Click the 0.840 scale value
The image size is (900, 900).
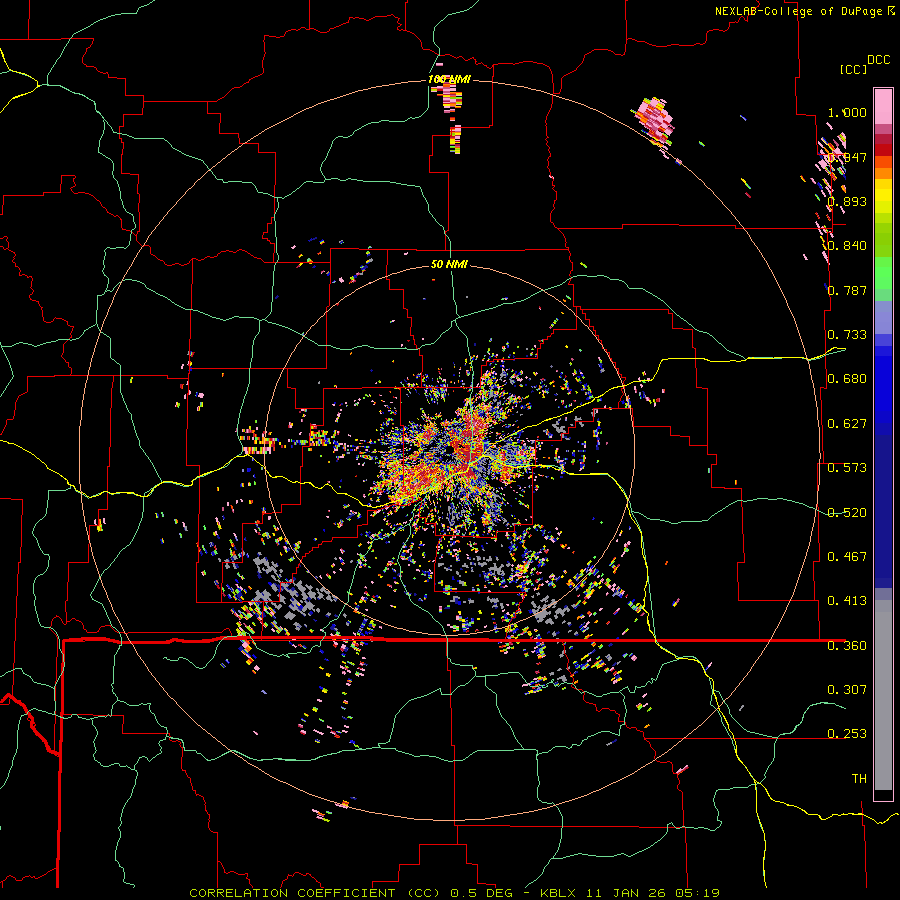coord(847,246)
